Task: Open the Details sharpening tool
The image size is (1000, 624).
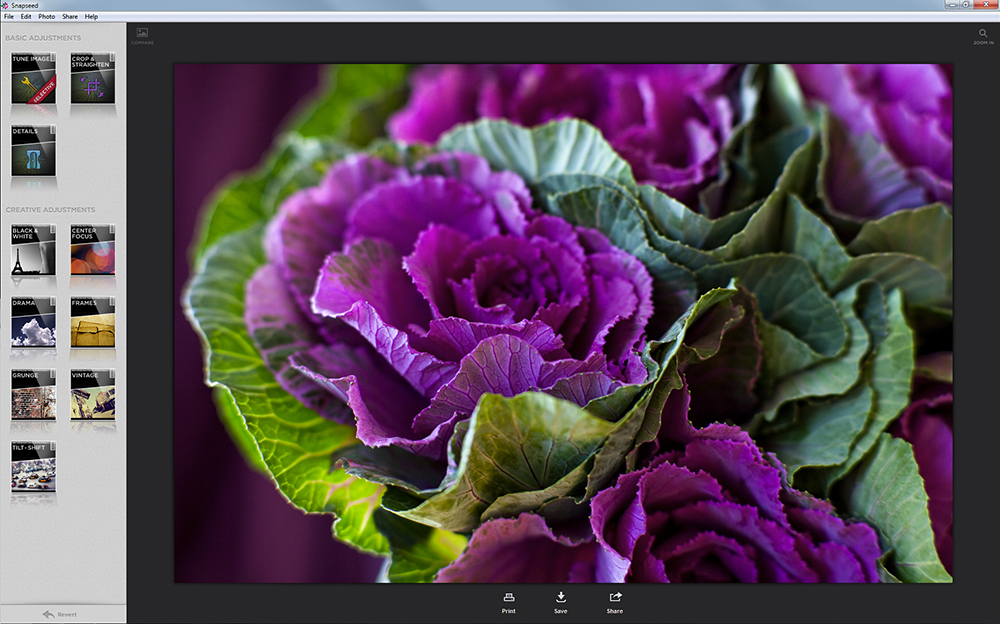Action: pyautogui.click(x=33, y=152)
